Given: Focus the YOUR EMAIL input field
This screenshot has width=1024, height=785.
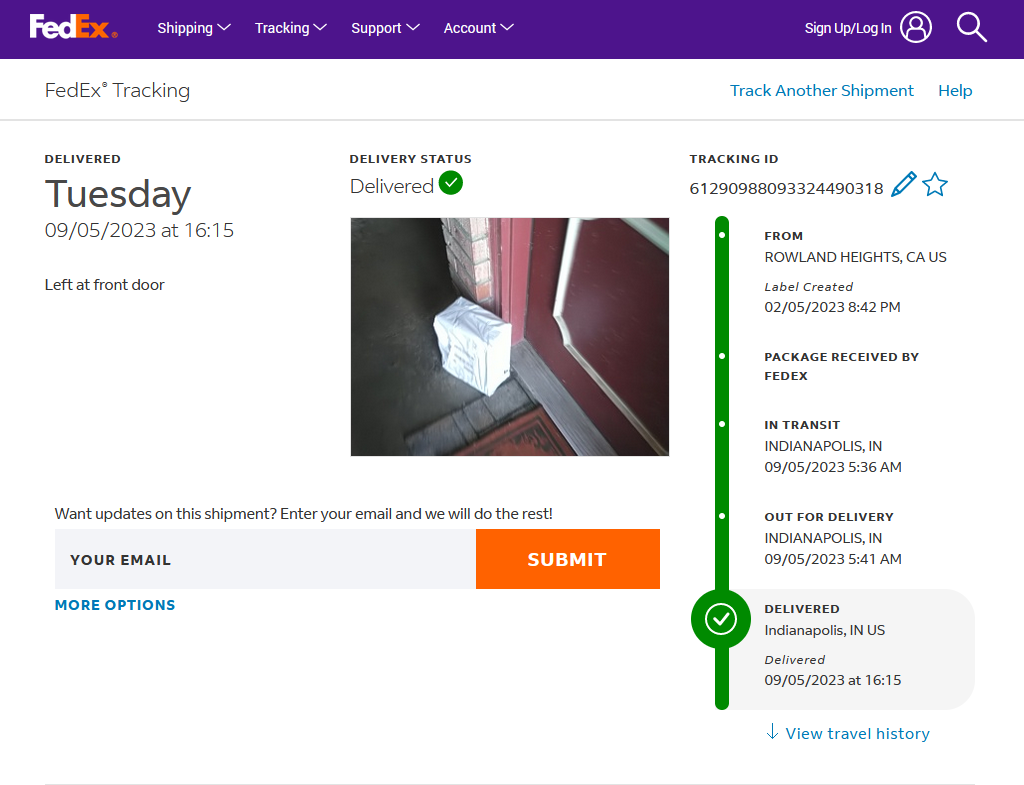Looking at the screenshot, I should pos(265,559).
